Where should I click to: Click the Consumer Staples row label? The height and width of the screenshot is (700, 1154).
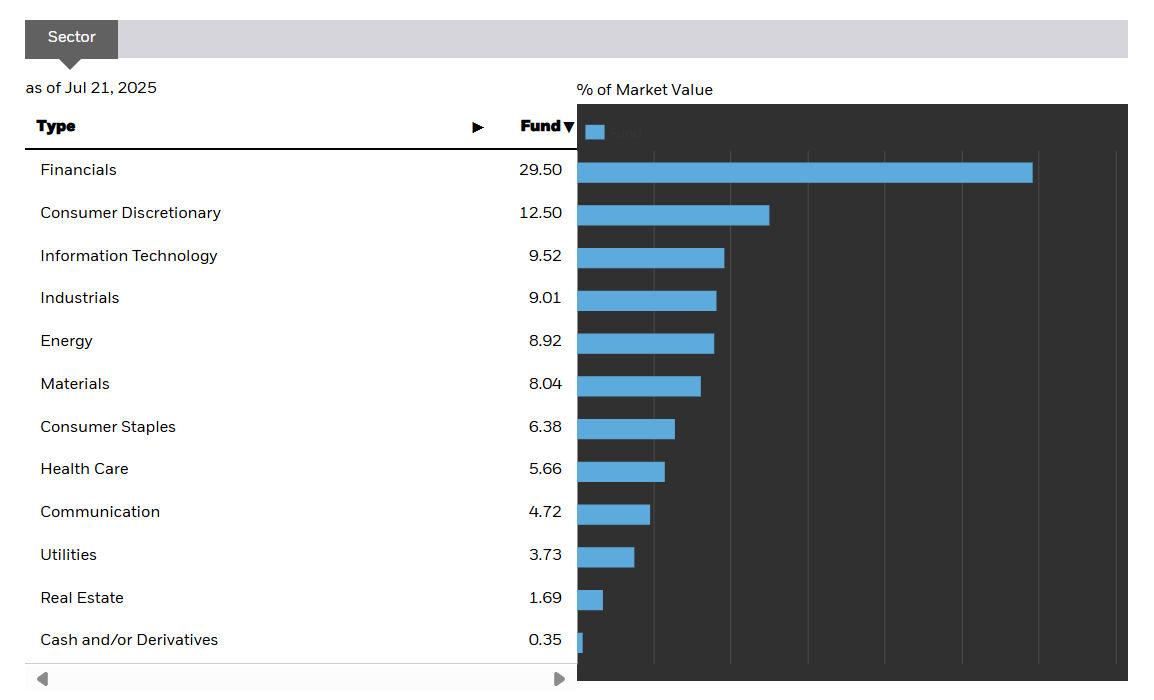108,427
